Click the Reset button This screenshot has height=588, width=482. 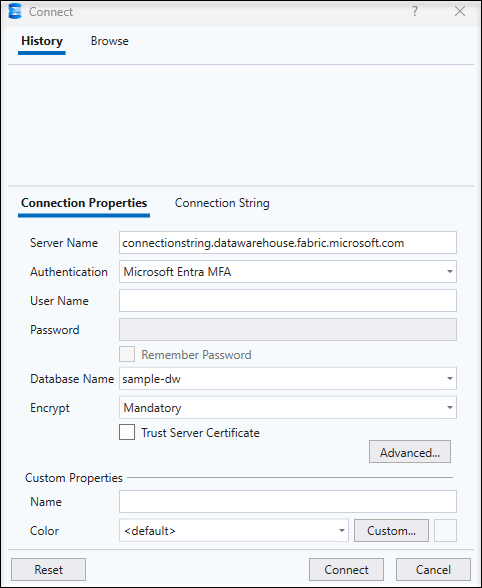(x=48, y=569)
